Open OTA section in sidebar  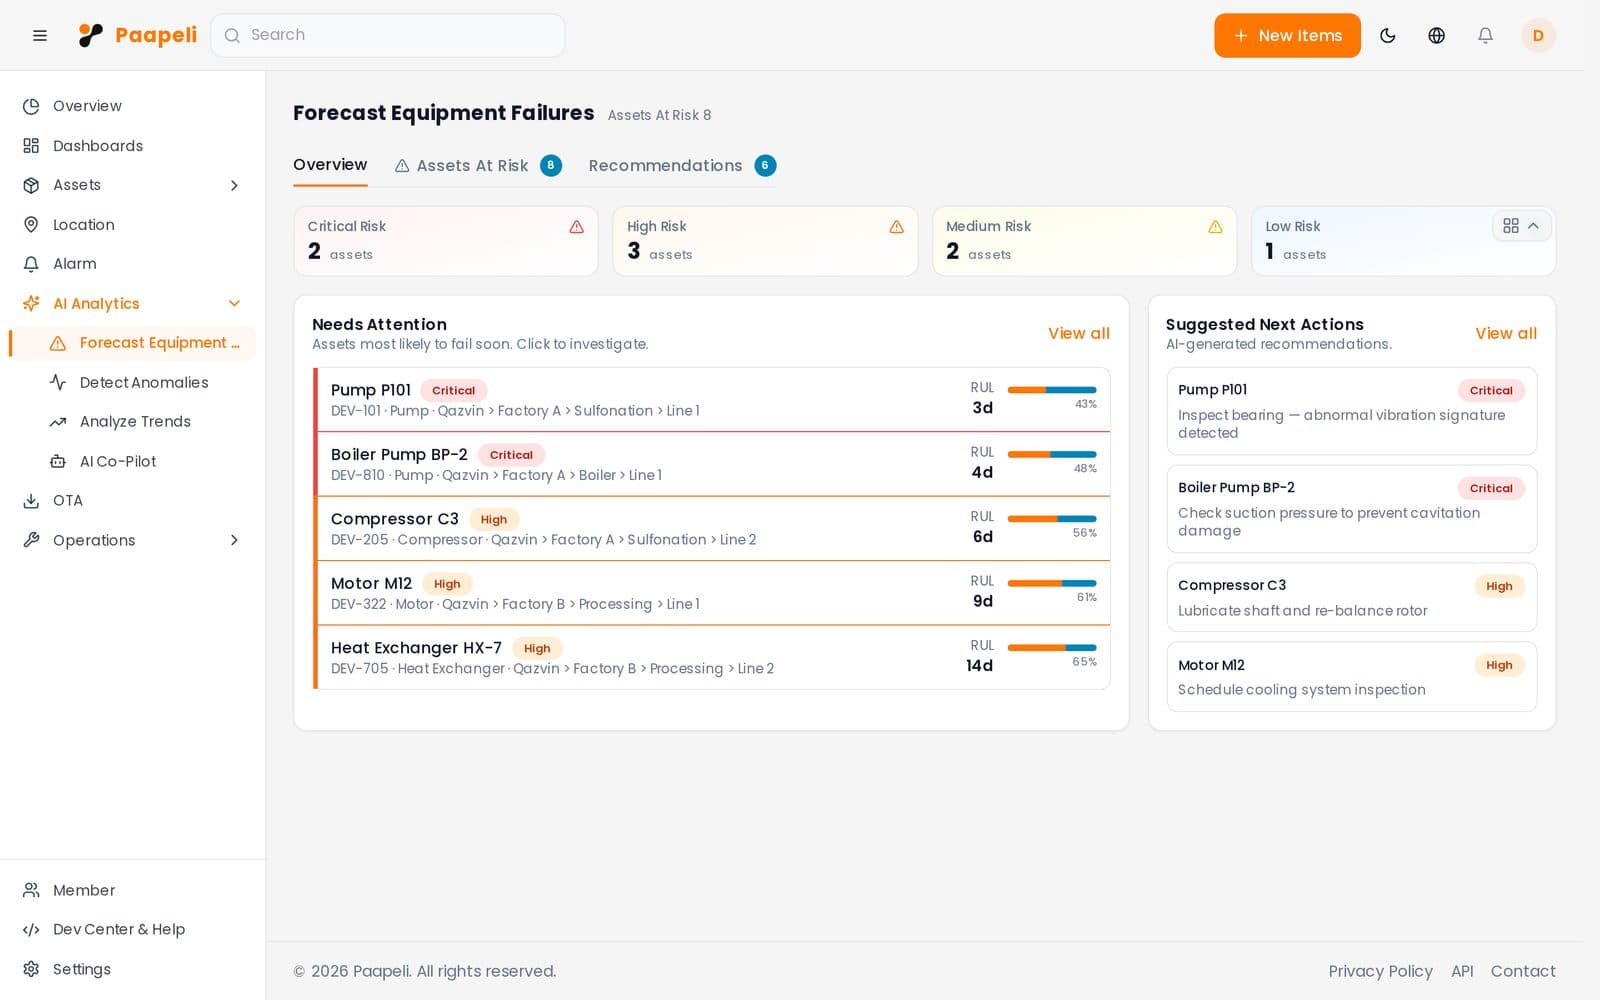click(x=132, y=501)
